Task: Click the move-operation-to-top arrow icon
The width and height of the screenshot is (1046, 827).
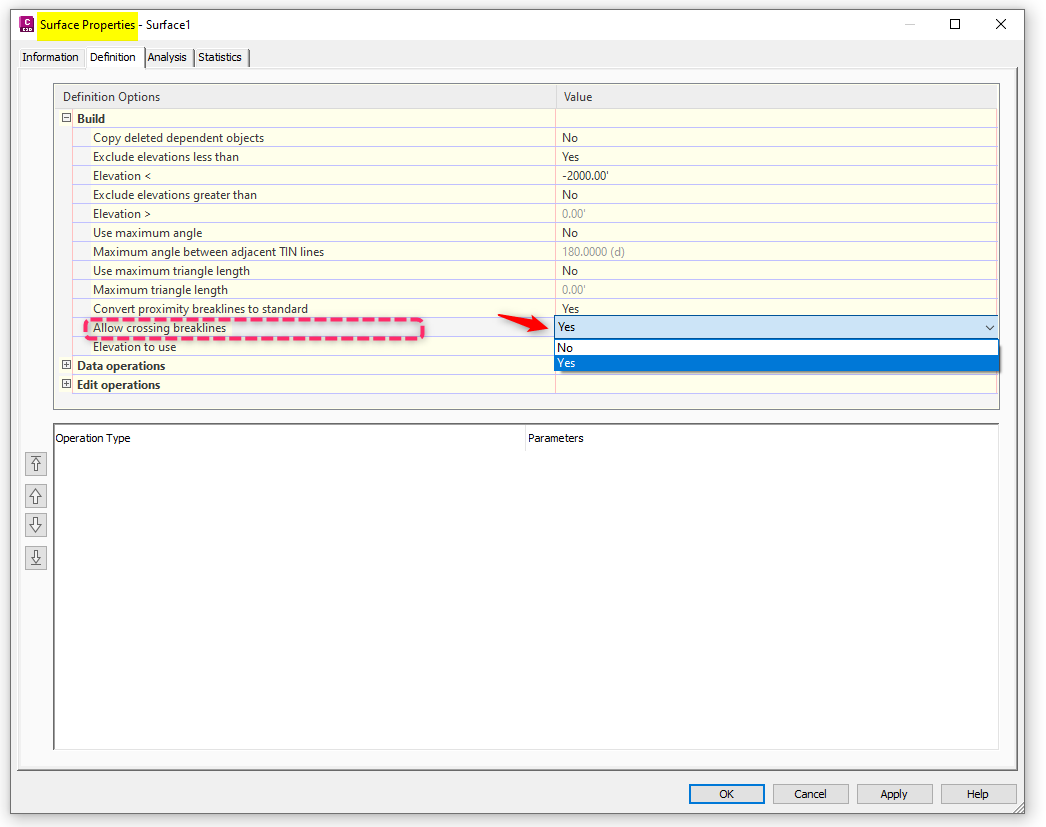Action: click(x=36, y=464)
